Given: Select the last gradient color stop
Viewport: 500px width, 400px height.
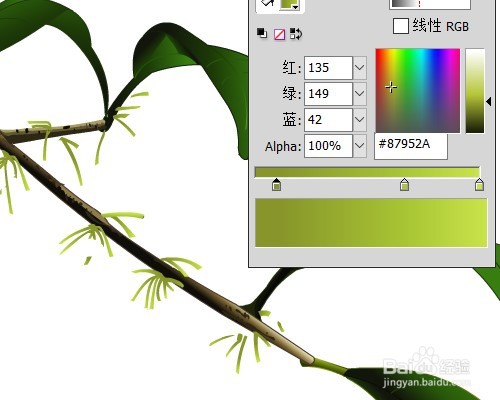Looking at the screenshot, I should coord(479,185).
